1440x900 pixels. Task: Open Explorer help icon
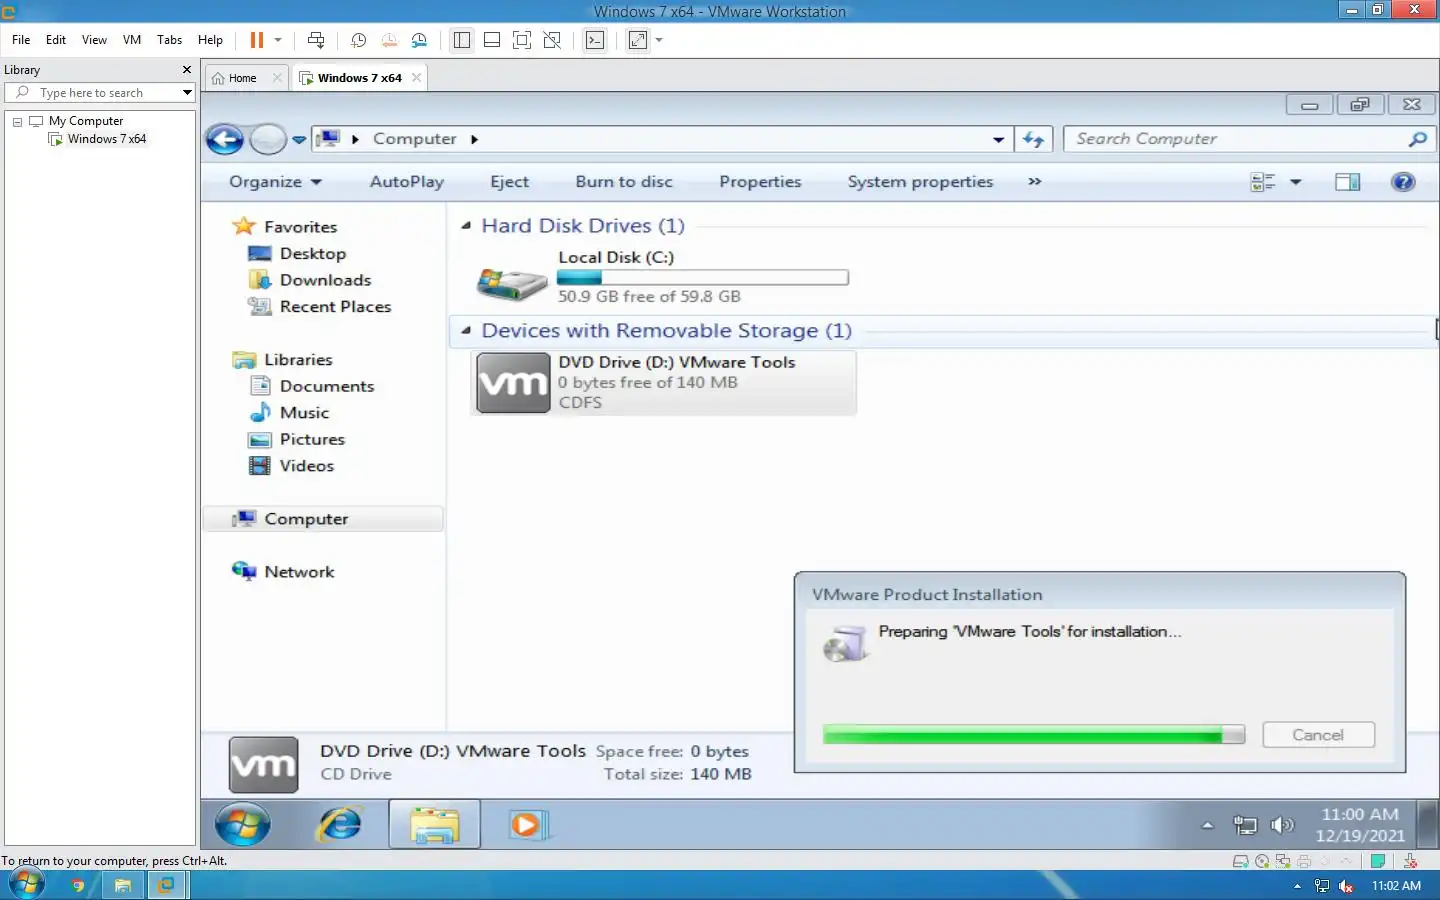[1403, 182]
